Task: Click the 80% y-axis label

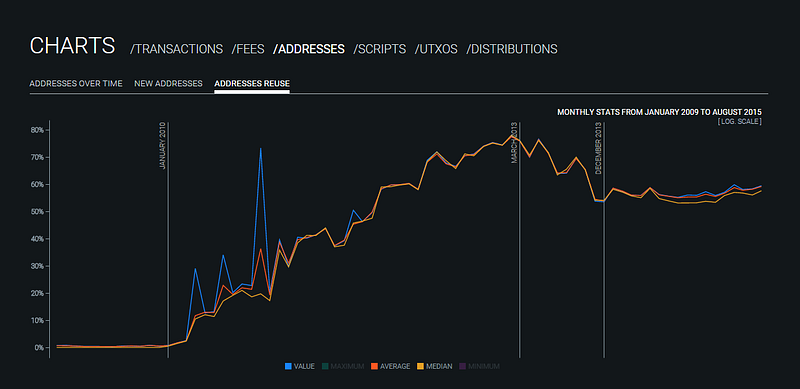Action: pos(37,130)
